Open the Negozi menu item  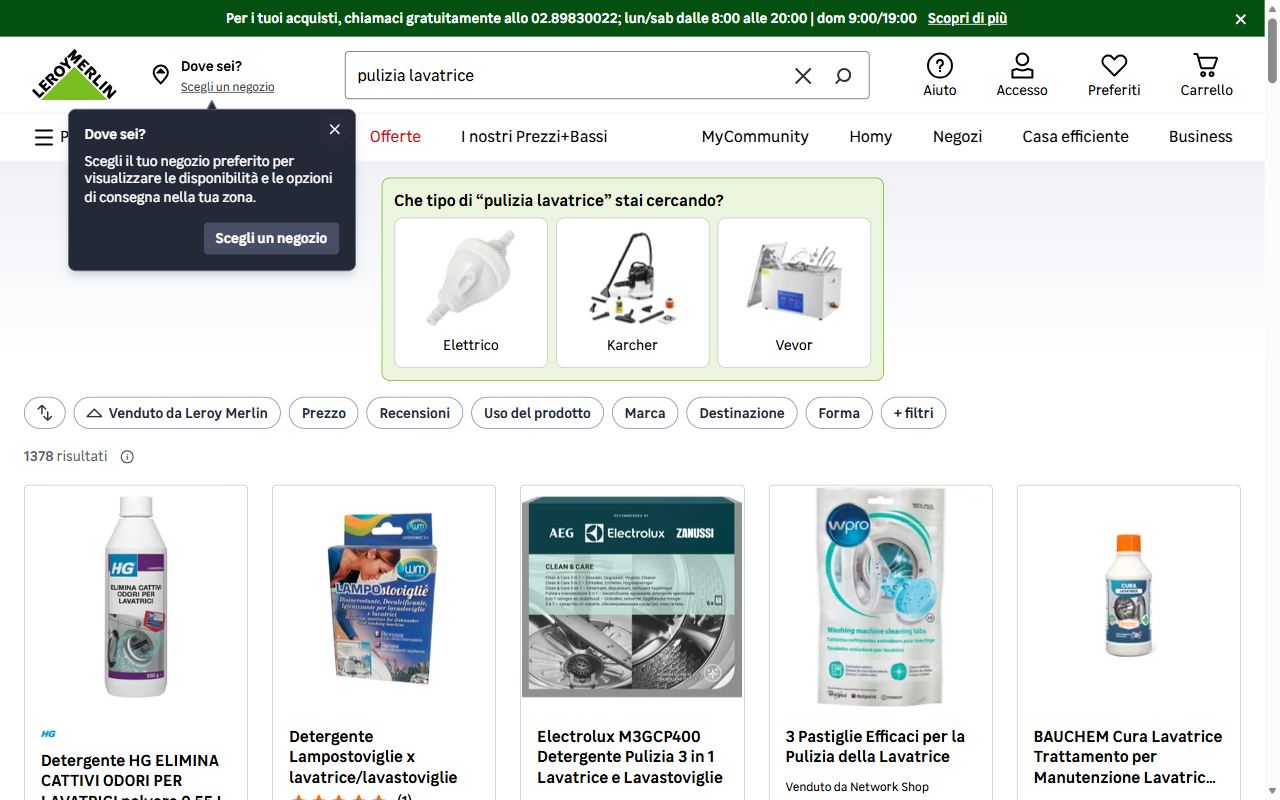pos(958,137)
